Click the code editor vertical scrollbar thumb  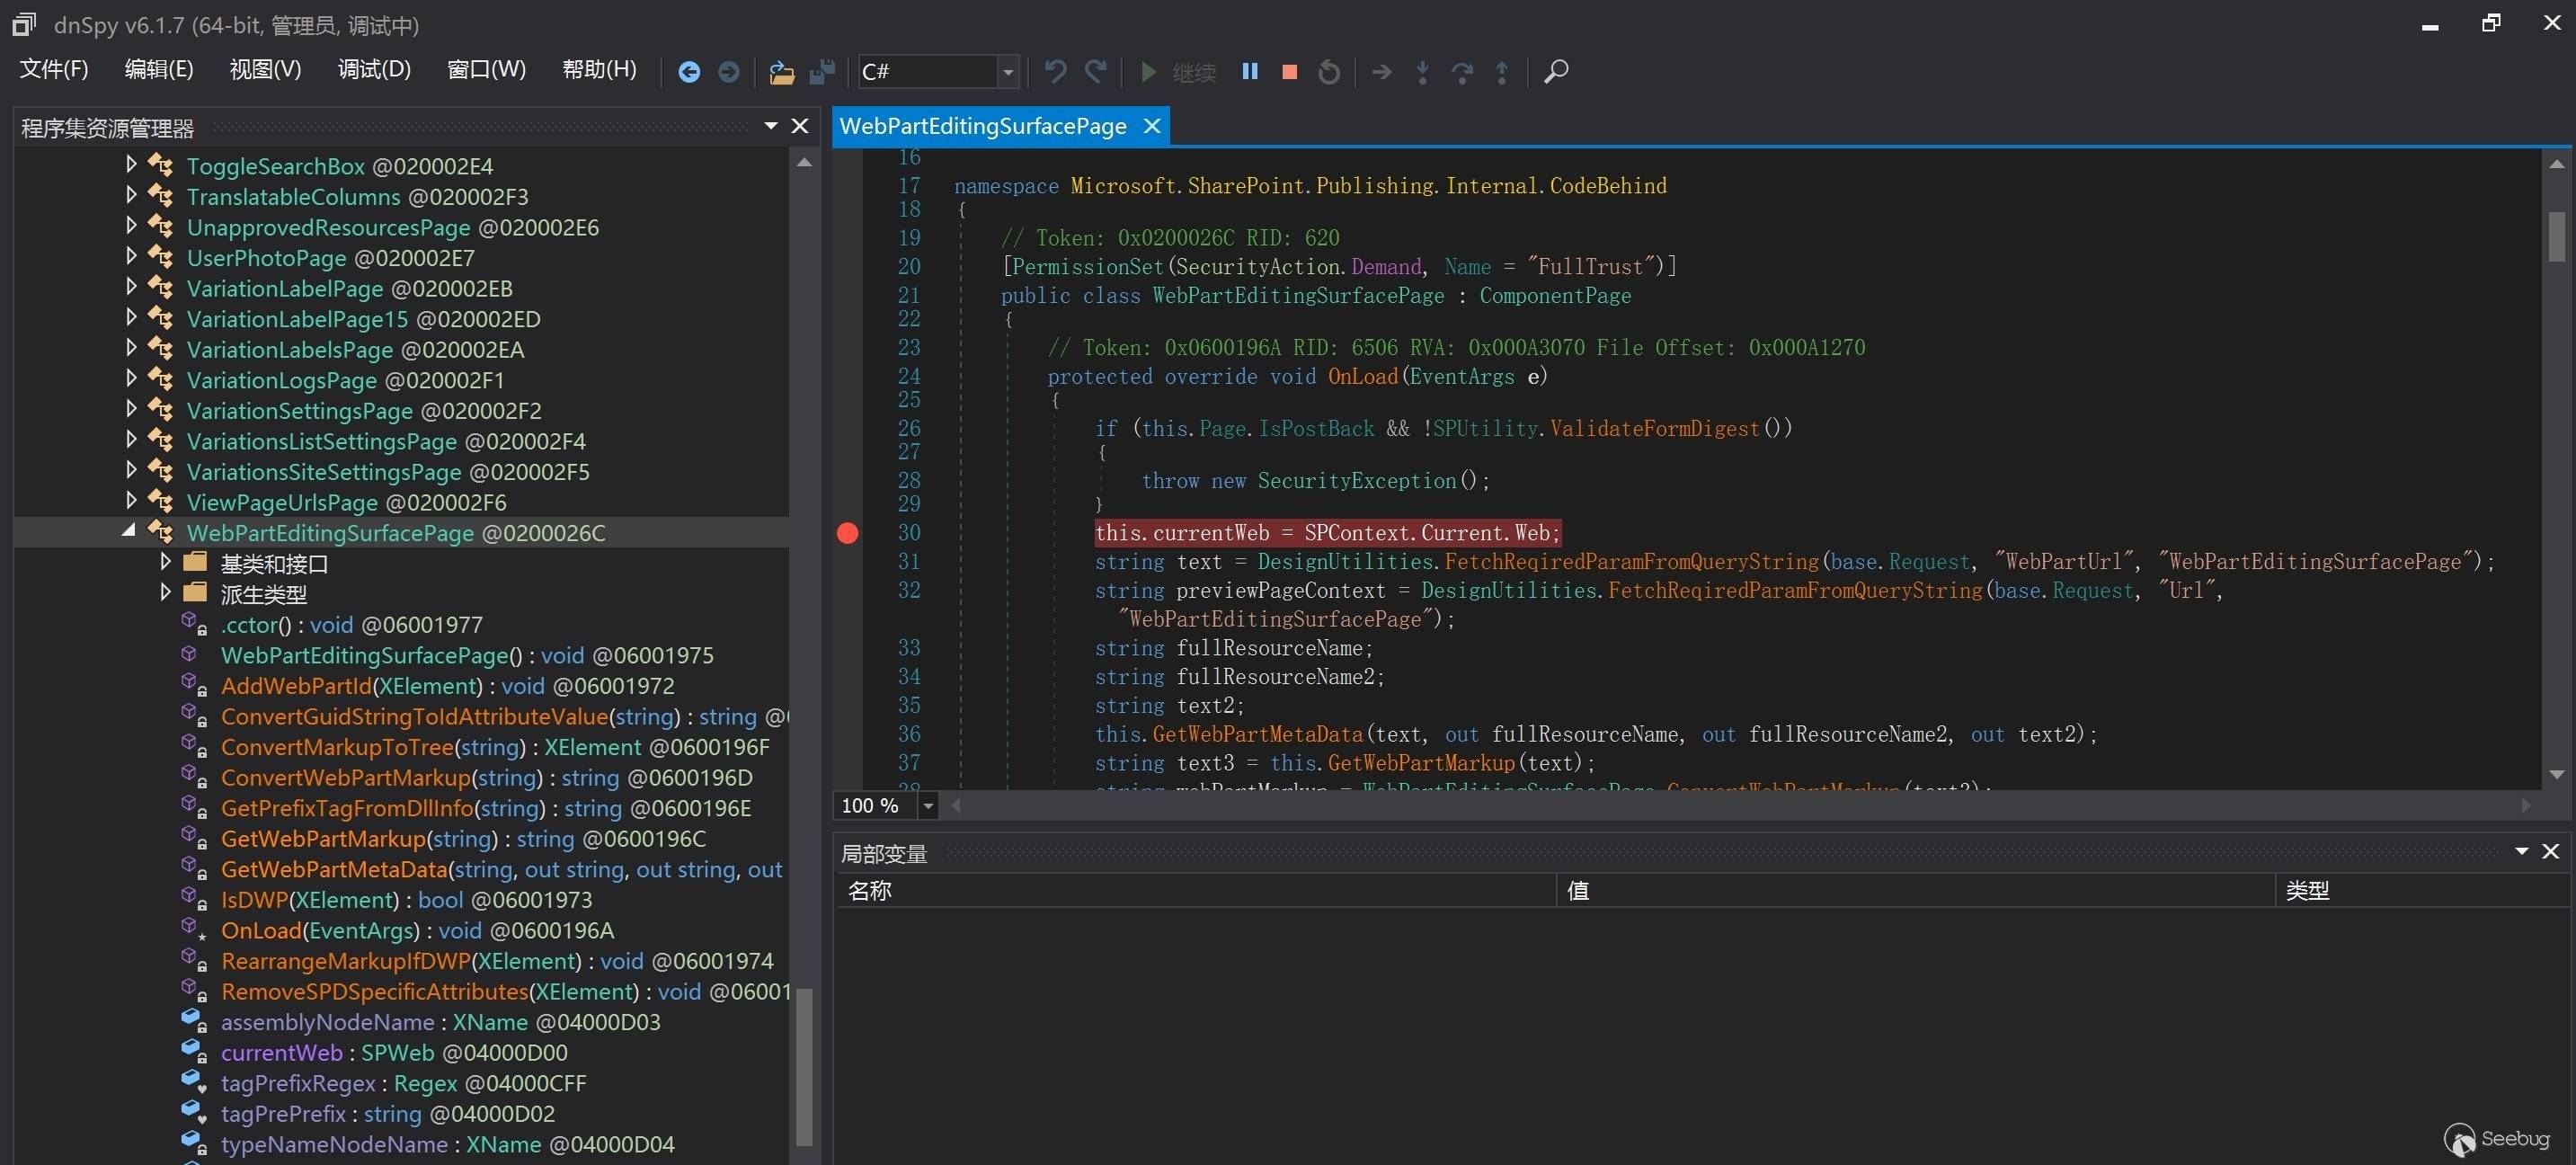2557,235
